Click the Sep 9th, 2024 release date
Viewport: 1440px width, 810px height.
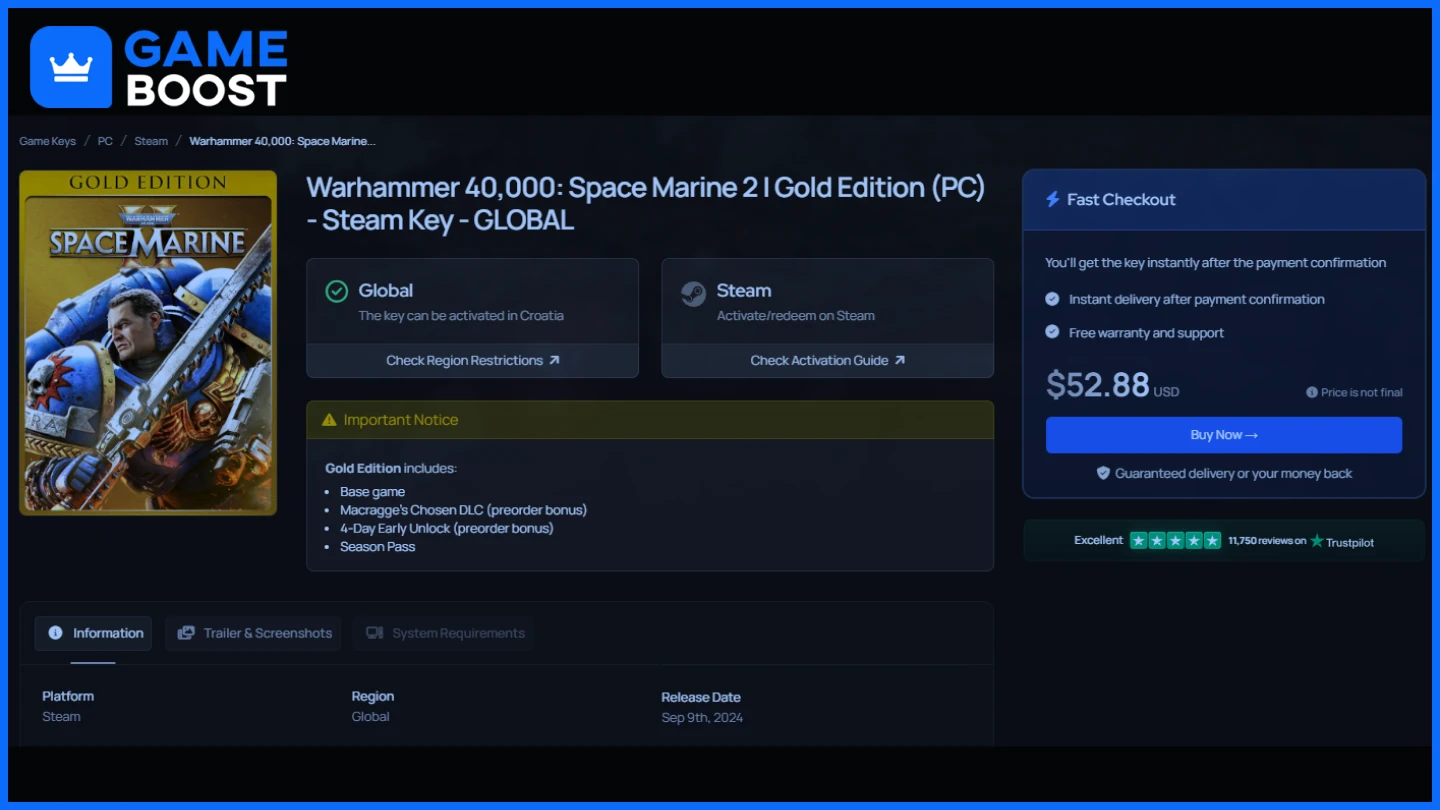pyautogui.click(x=702, y=717)
